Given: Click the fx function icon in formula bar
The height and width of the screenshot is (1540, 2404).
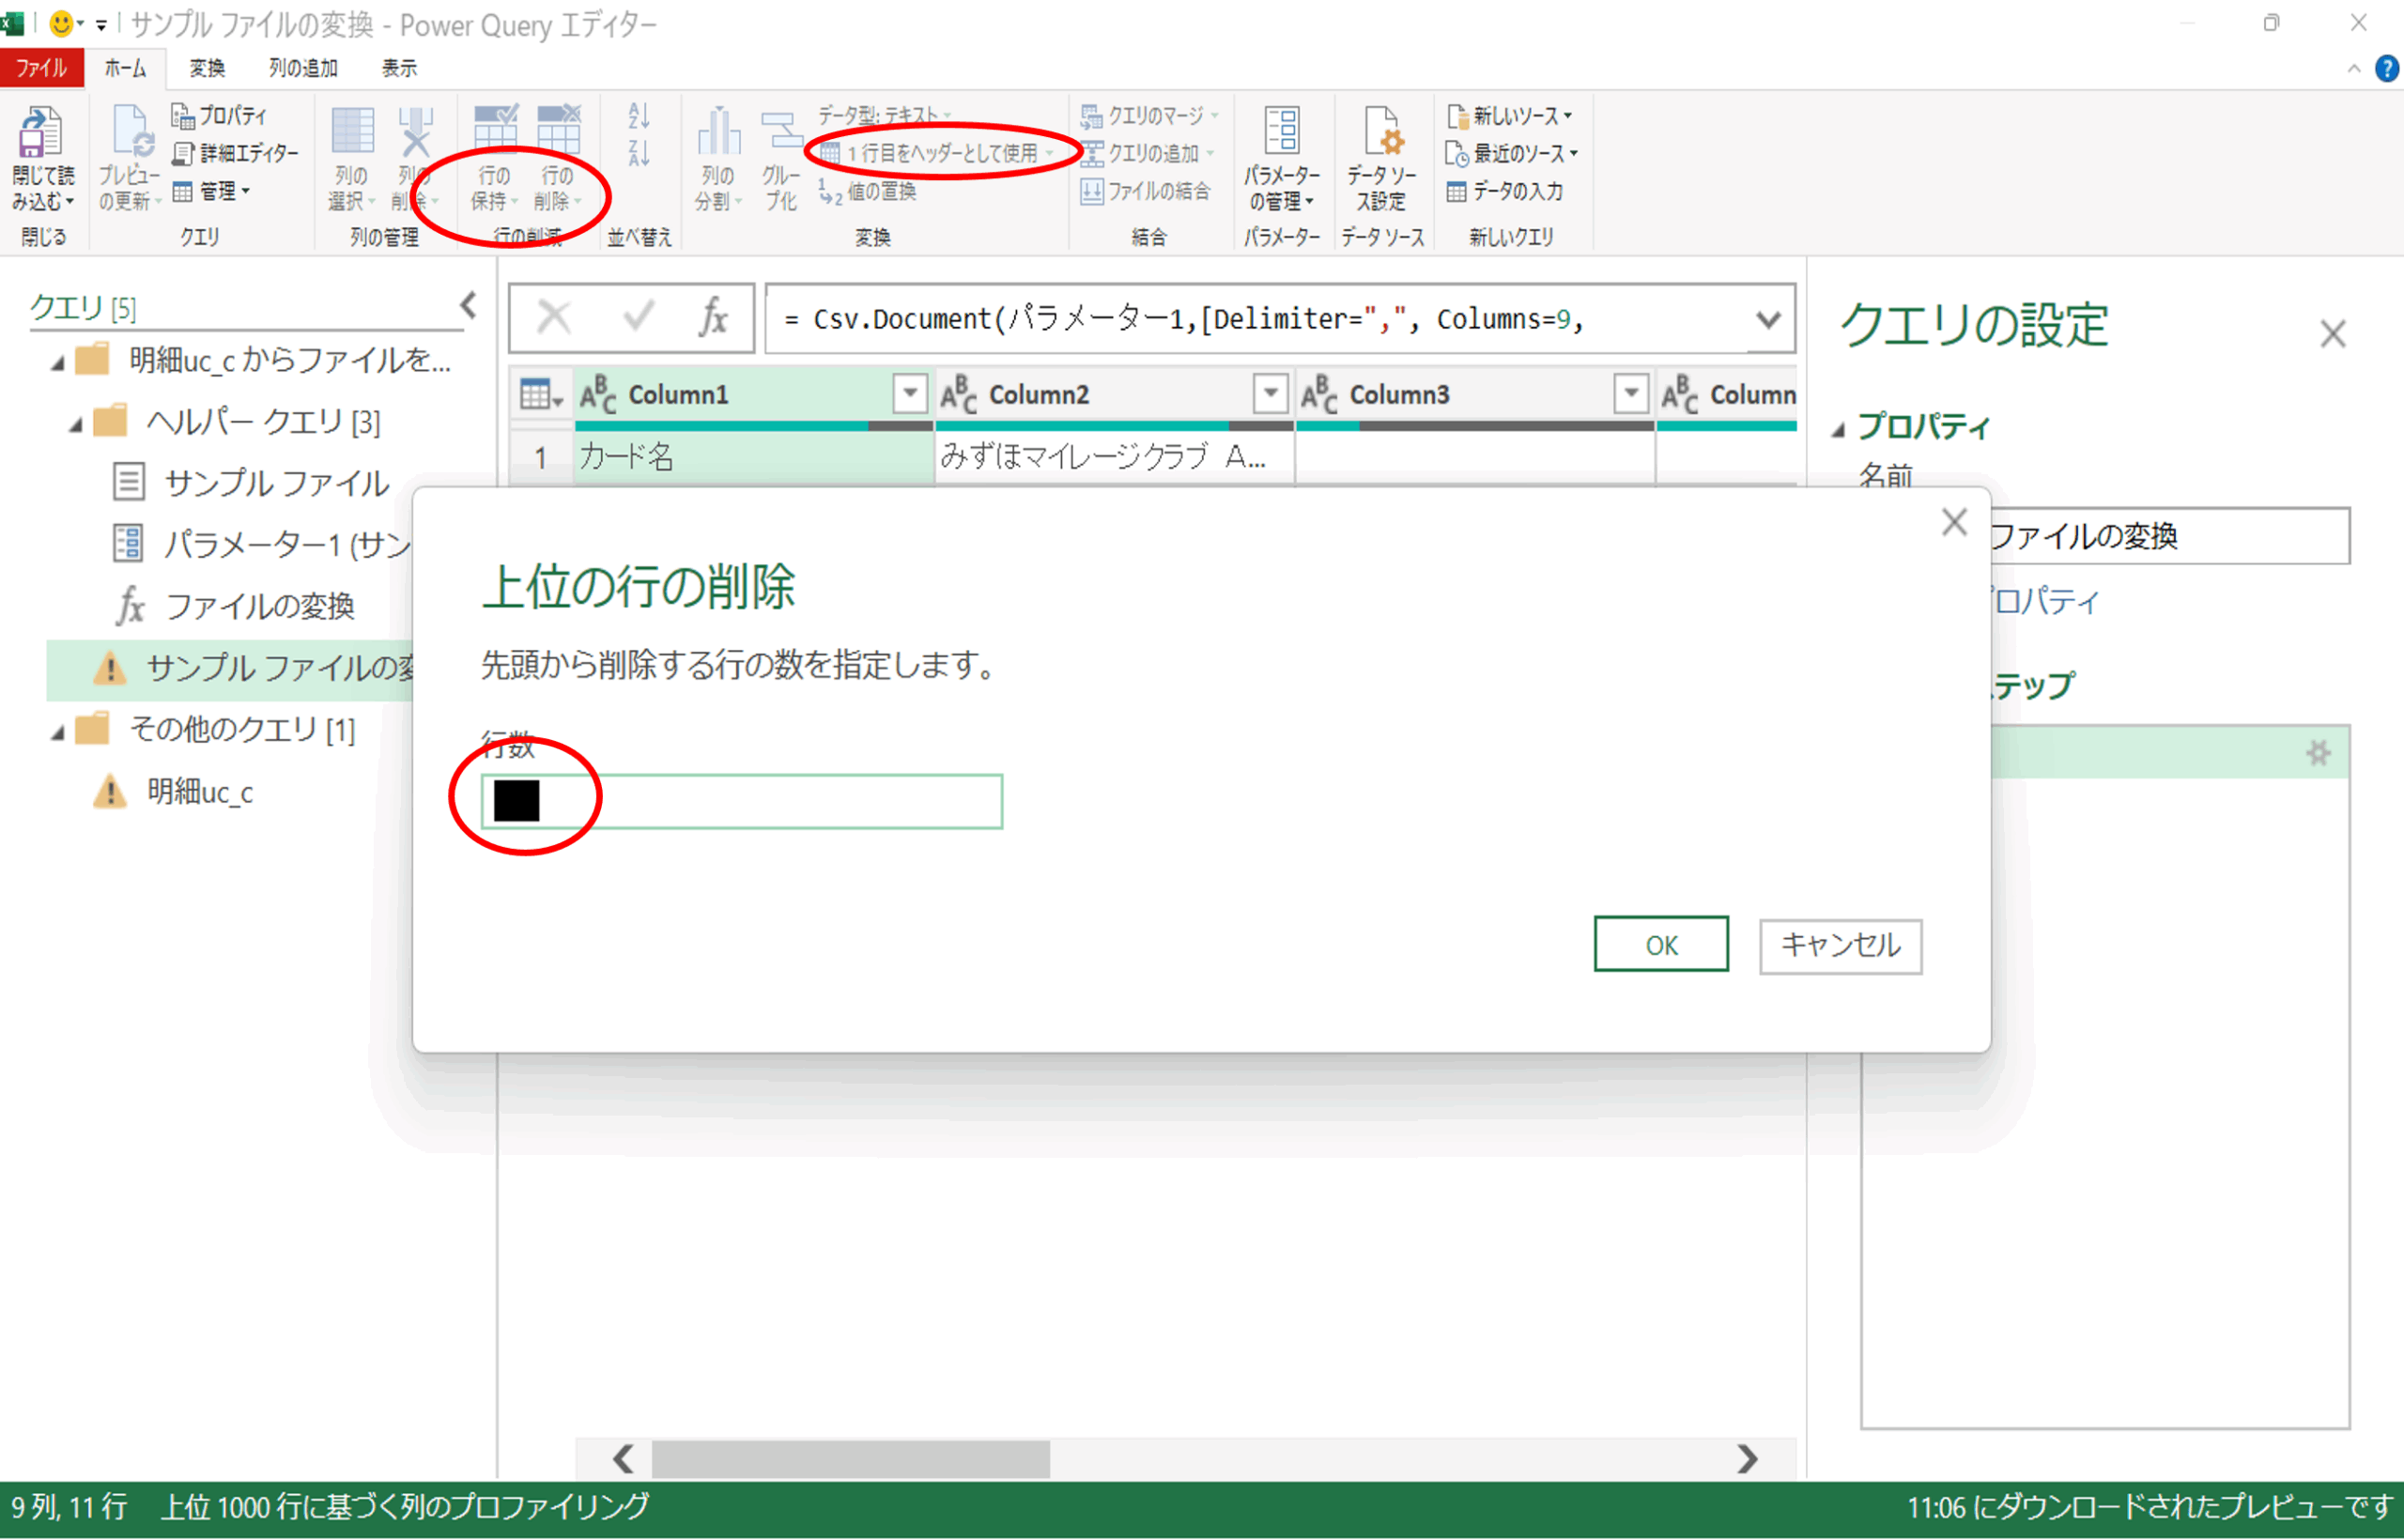Looking at the screenshot, I should [x=713, y=318].
